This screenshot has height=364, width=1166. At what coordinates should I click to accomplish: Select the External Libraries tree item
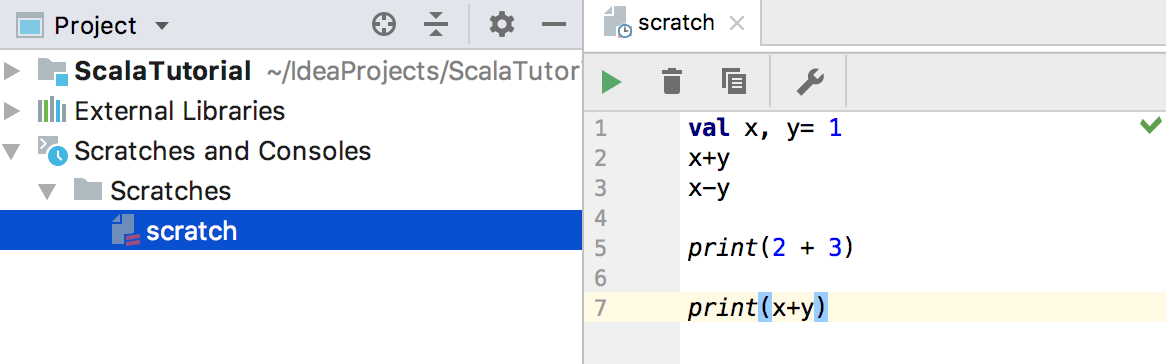179,112
